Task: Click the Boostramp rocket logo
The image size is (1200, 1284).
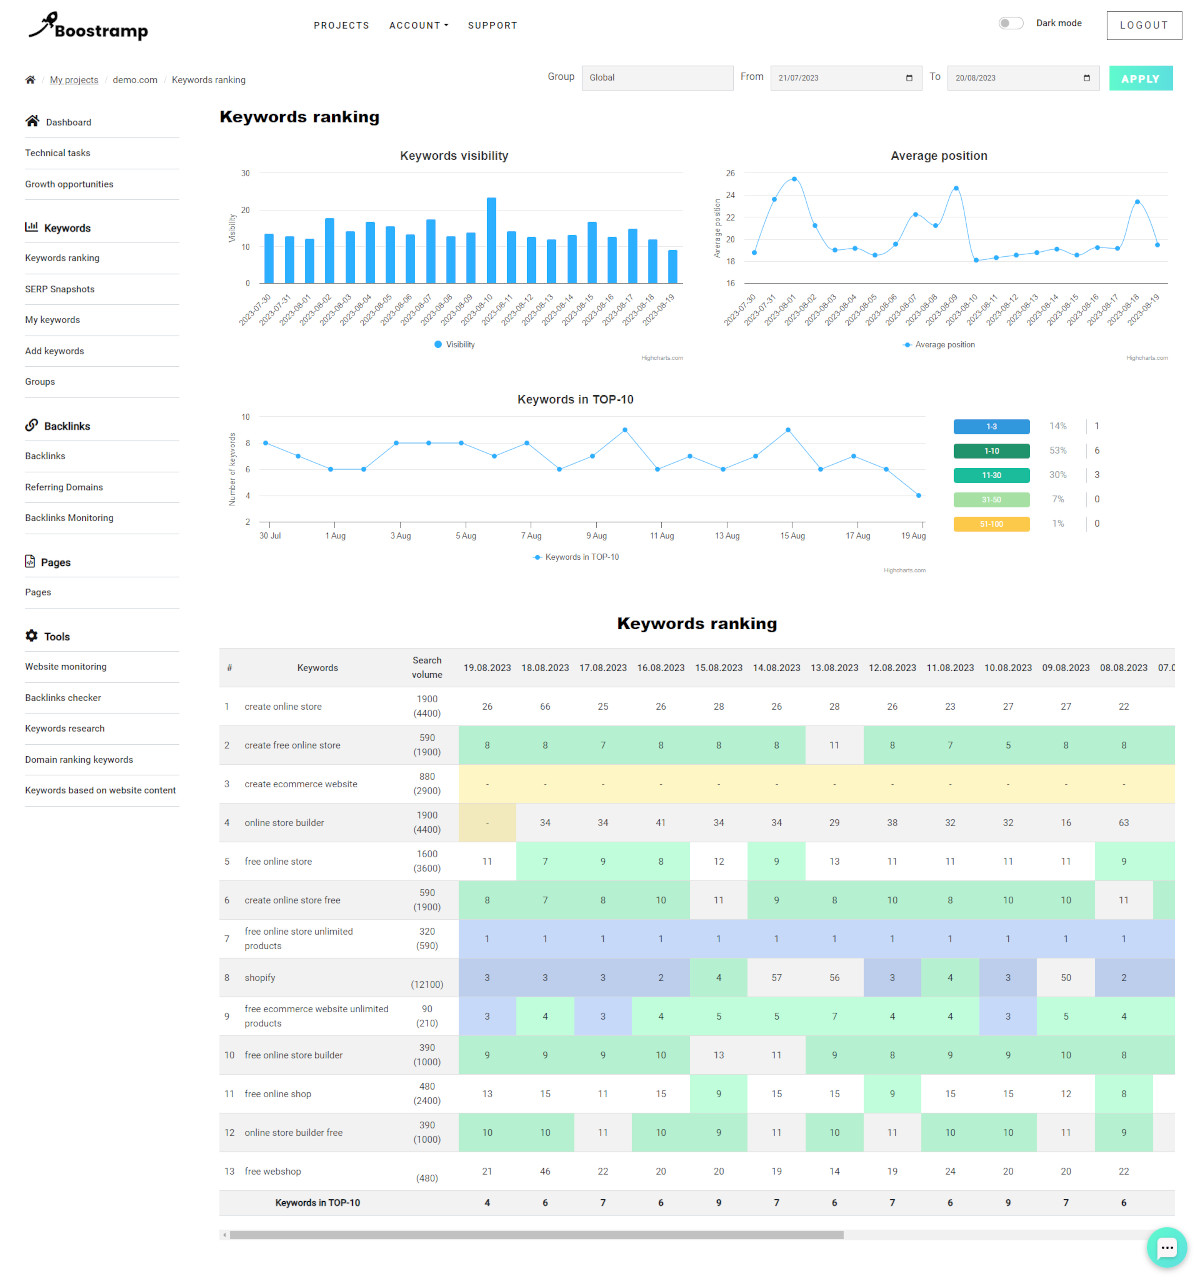Action: 88,26
